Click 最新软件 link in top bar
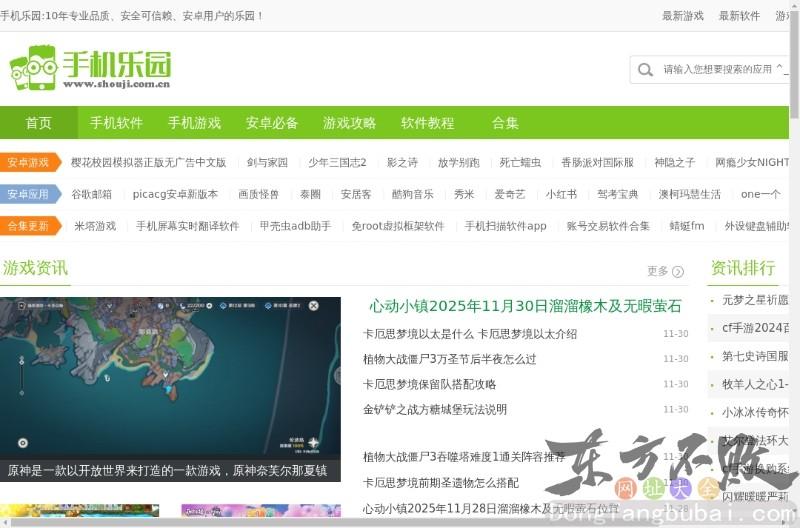800x528 pixels. (x=739, y=16)
